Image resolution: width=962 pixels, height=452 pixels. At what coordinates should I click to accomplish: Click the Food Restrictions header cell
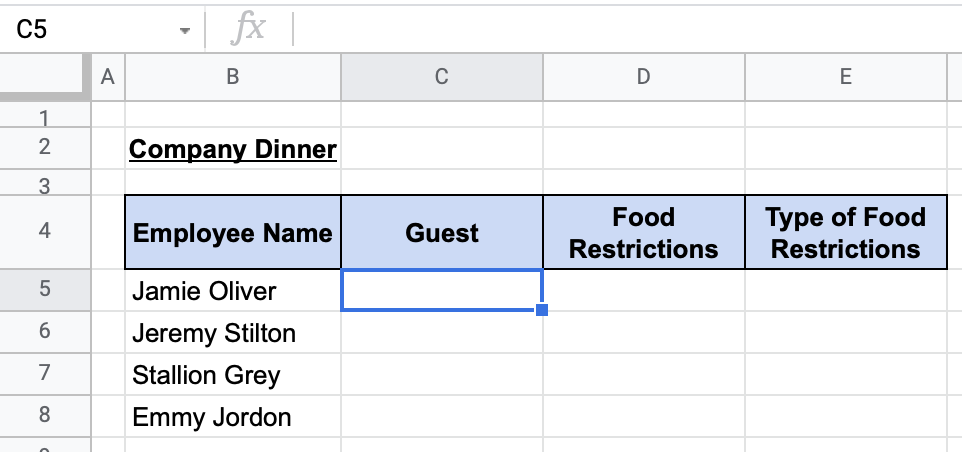tap(643, 233)
